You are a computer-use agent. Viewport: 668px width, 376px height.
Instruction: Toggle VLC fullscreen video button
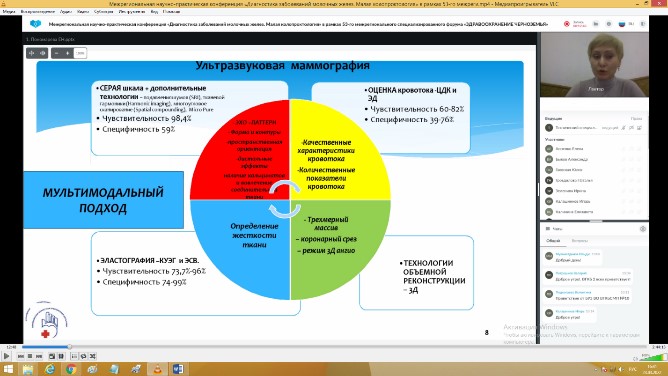(52, 356)
